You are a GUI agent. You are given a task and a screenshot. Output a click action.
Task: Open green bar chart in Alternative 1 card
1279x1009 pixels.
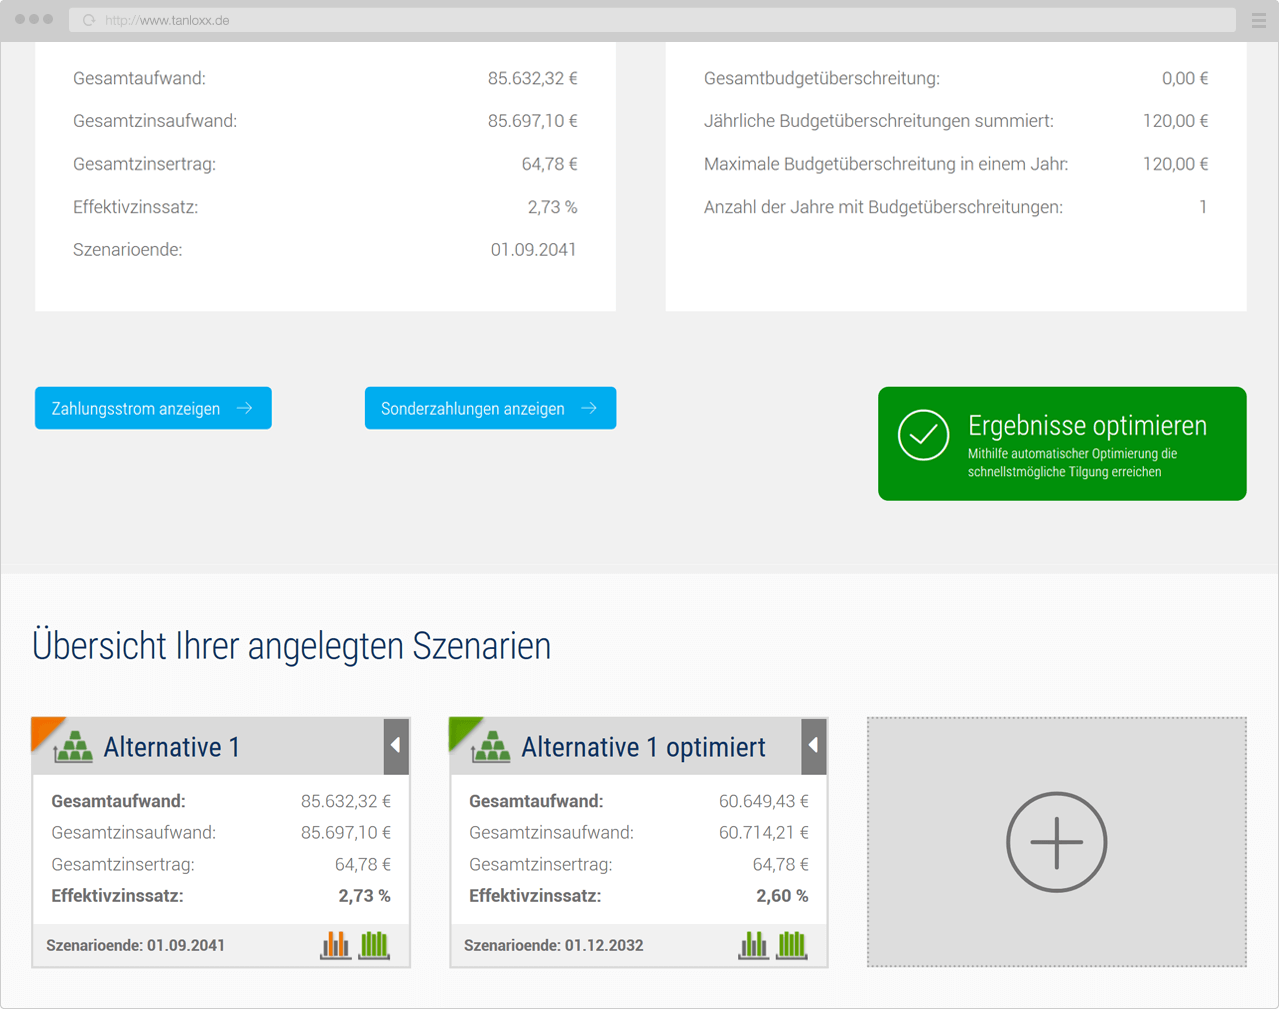(374, 944)
